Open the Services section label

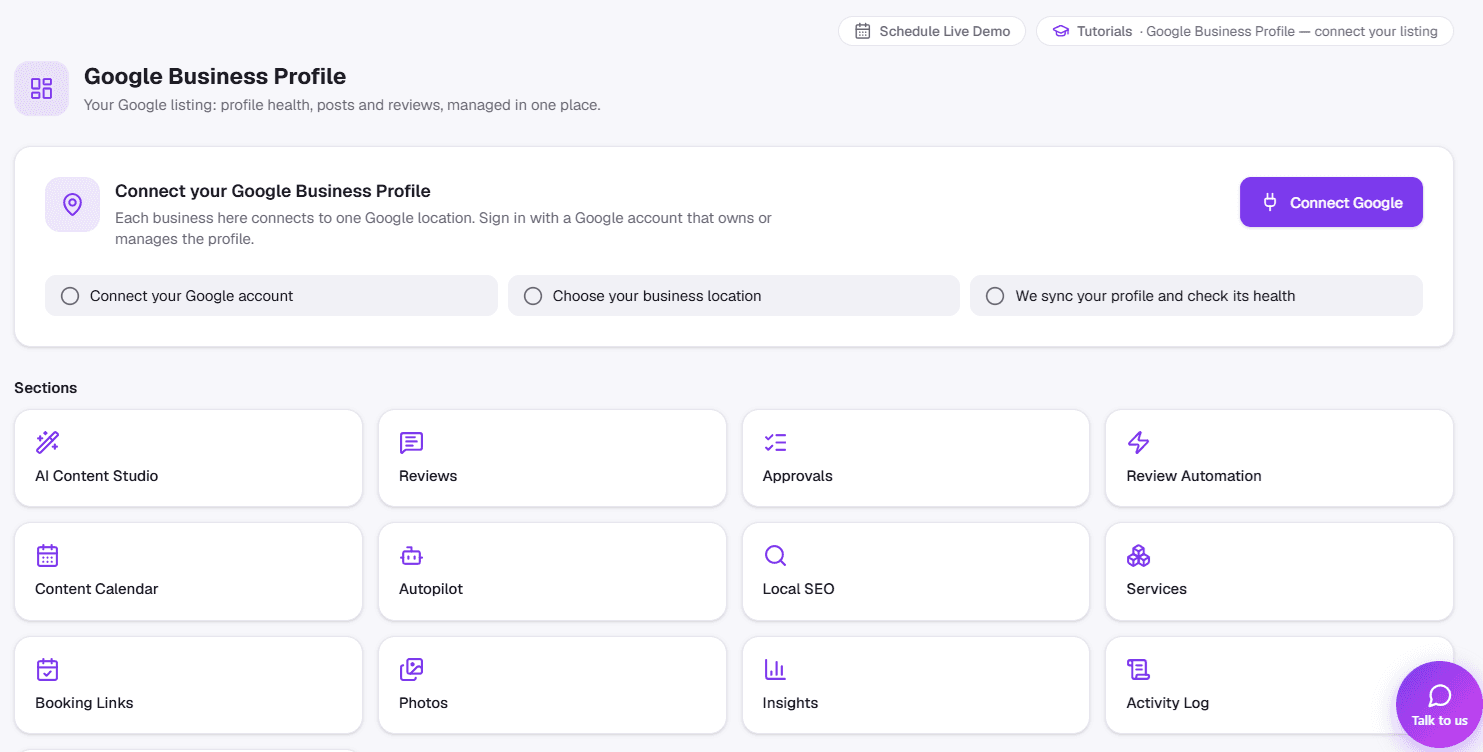(1157, 589)
